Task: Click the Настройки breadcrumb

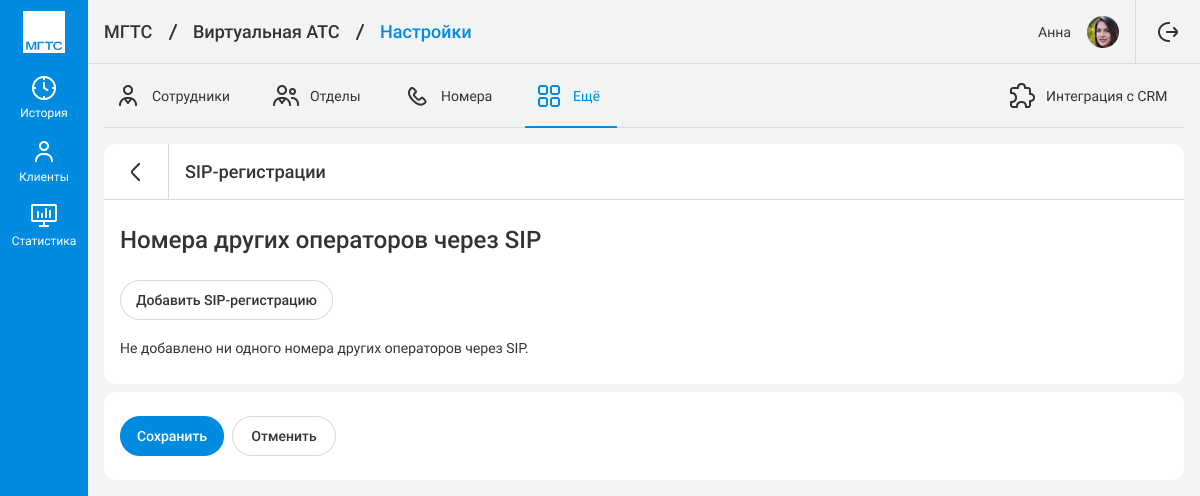Action: click(425, 32)
